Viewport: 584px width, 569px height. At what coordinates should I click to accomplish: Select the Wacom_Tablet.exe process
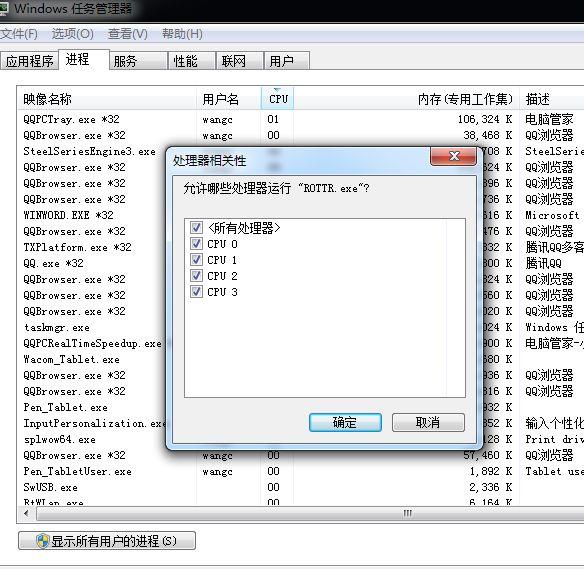pyautogui.click(x=72, y=359)
